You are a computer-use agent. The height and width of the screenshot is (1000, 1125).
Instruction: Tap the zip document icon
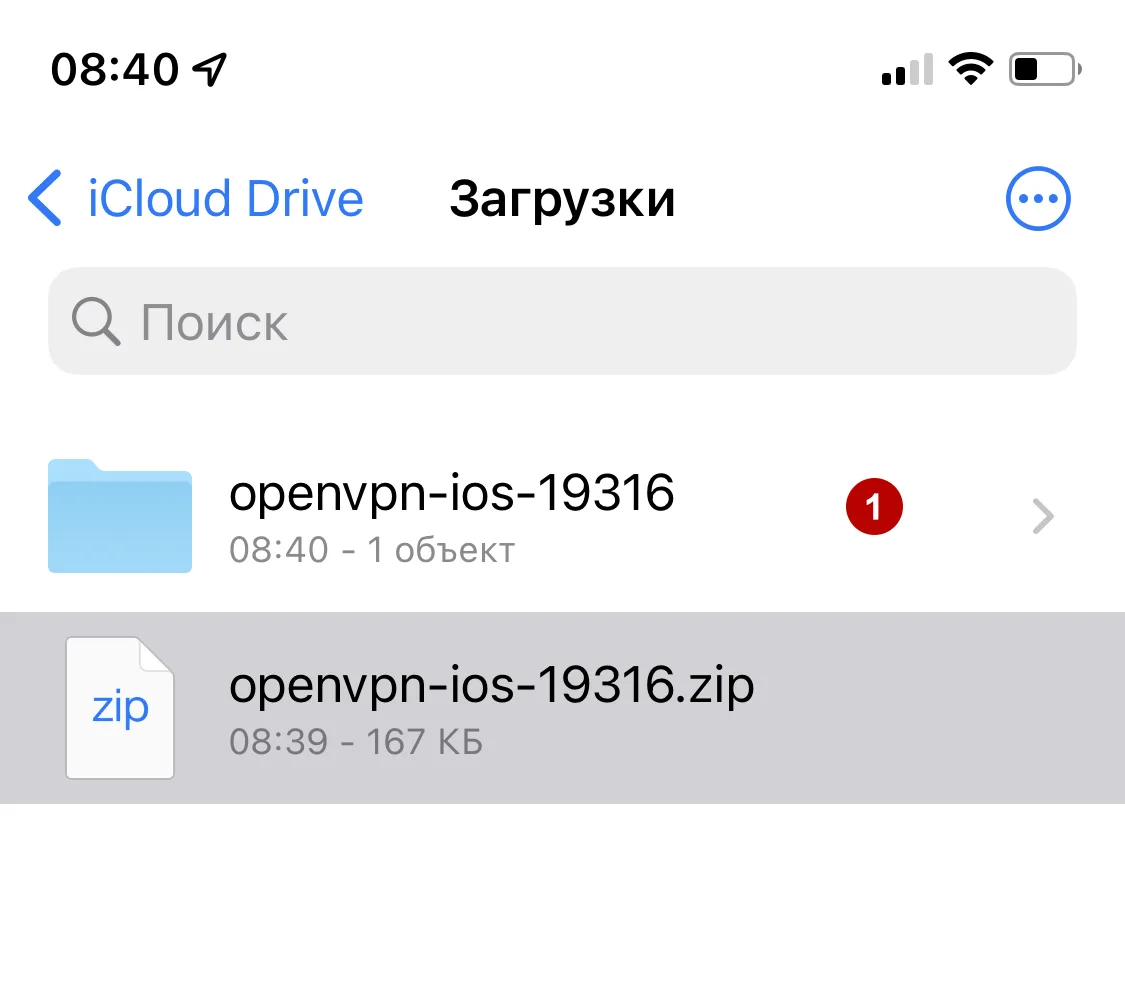[x=120, y=707]
